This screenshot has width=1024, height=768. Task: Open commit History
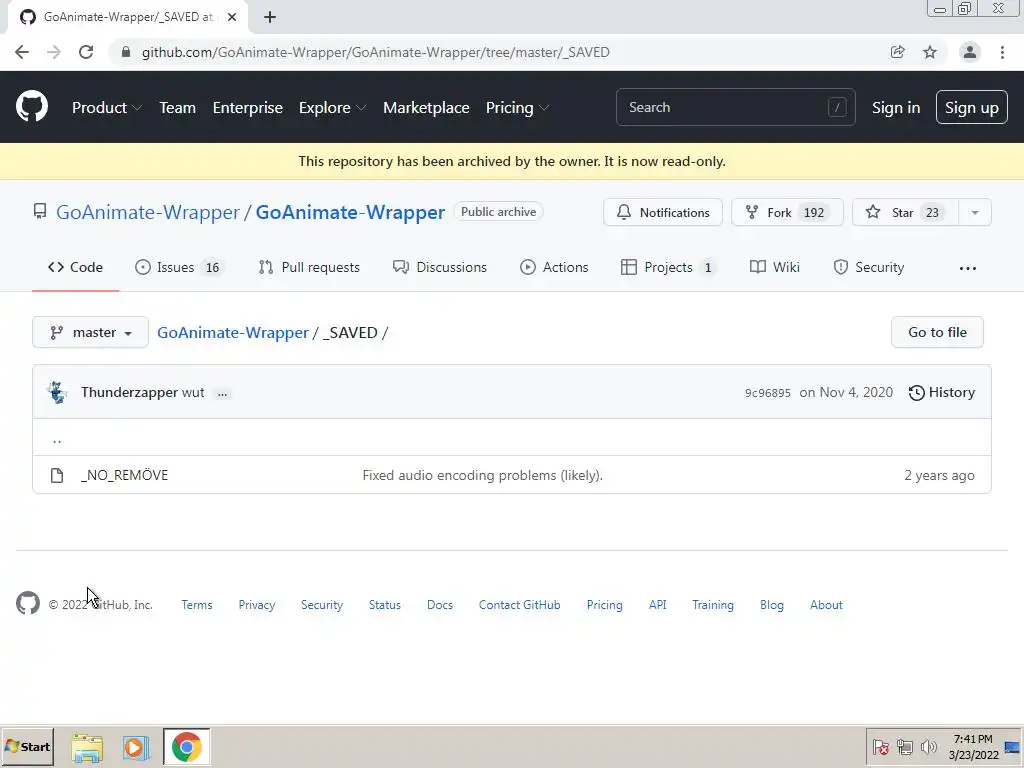[942, 392]
